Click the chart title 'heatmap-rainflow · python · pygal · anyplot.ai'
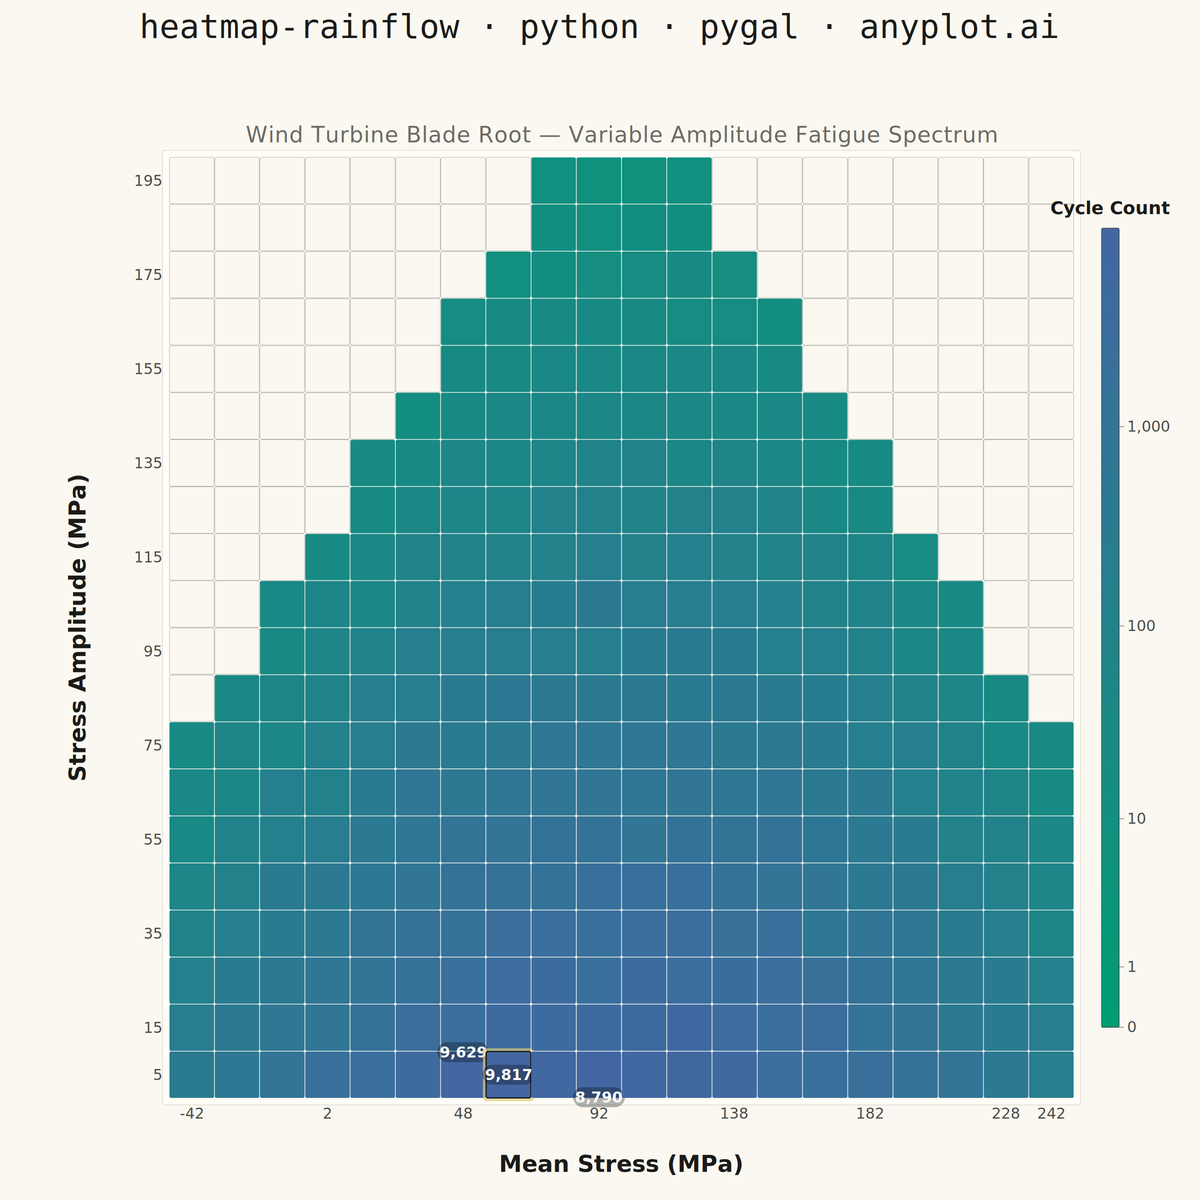1200x1200 pixels. (x=599, y=27)
